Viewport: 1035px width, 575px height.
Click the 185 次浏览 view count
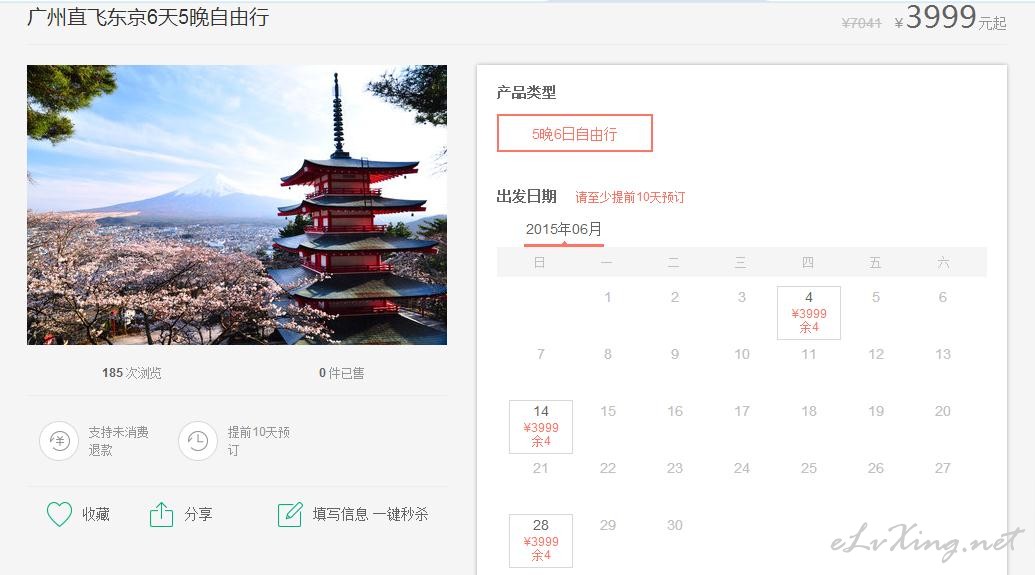tap(131, 373)
